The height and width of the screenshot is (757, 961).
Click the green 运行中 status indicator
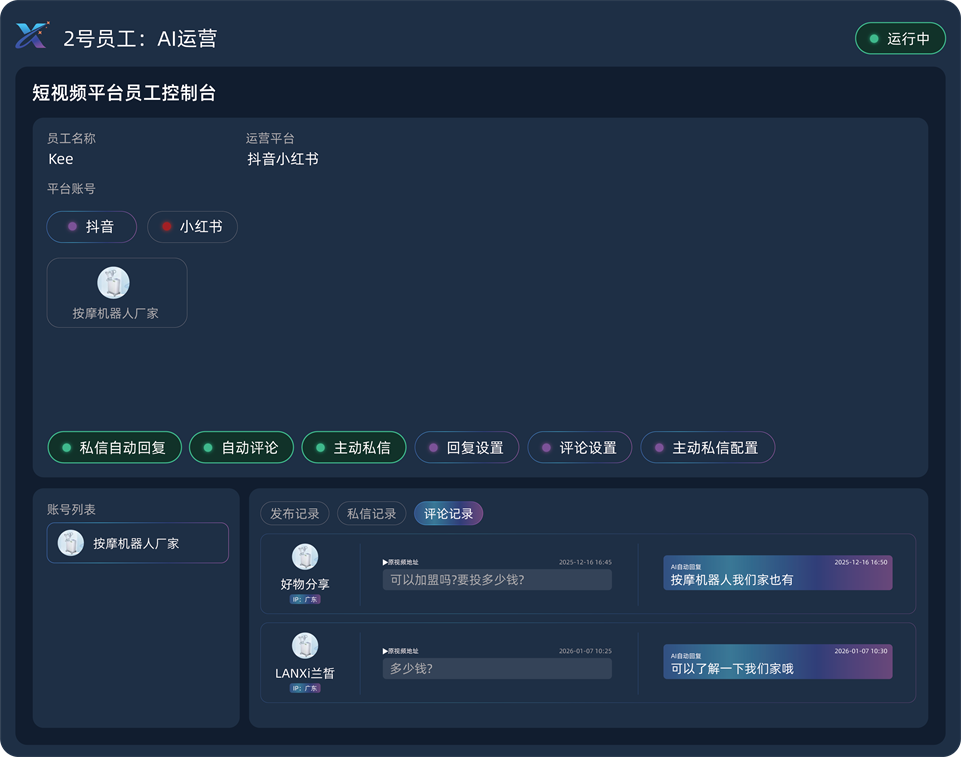click(x=900, y=39)
